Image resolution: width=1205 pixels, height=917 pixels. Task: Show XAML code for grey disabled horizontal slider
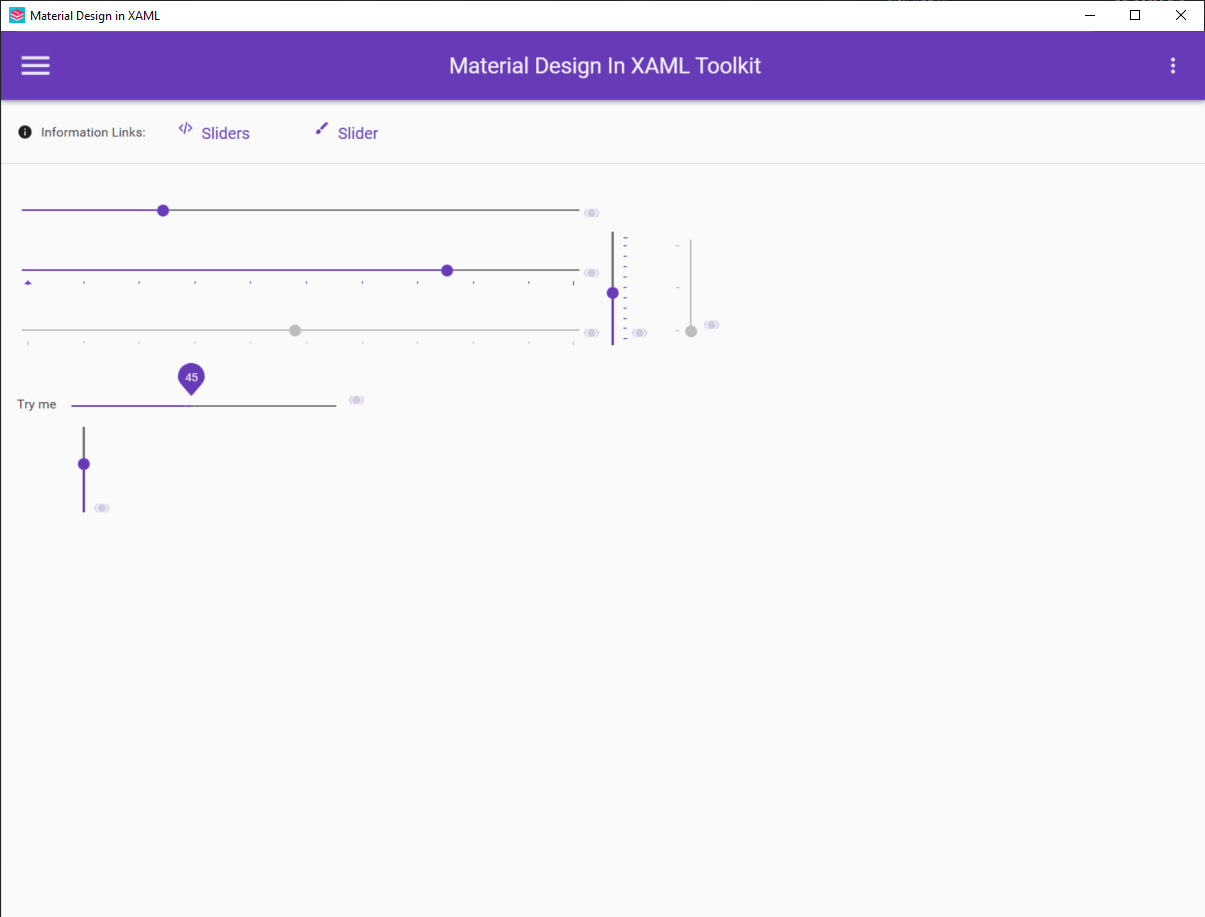pyautogui.click(x=591, y=333)
